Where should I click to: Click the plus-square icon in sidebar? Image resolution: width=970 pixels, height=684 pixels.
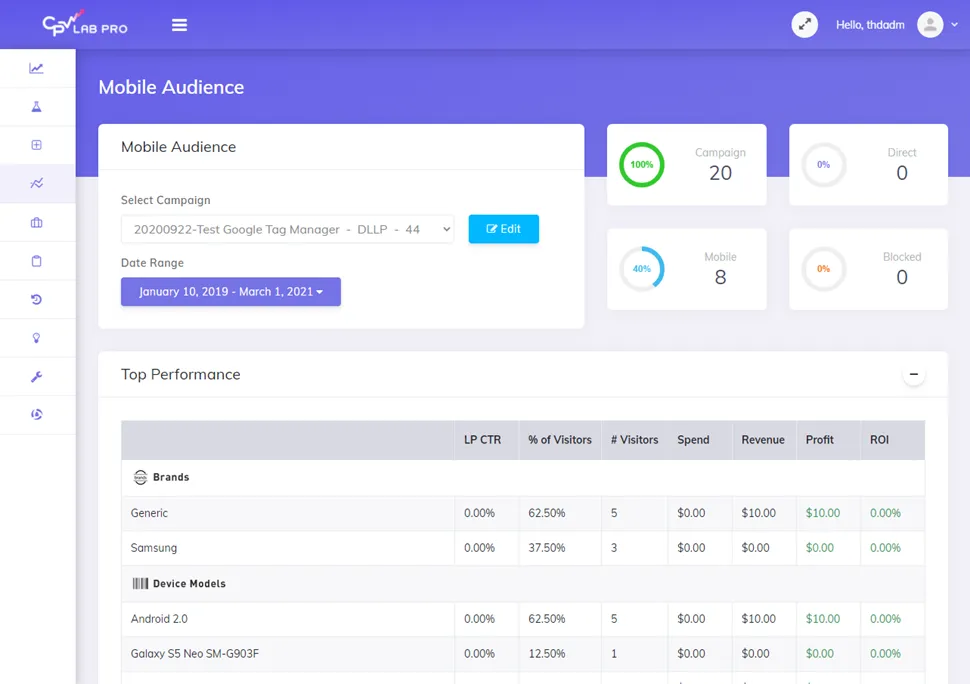[x=36, y=145]
